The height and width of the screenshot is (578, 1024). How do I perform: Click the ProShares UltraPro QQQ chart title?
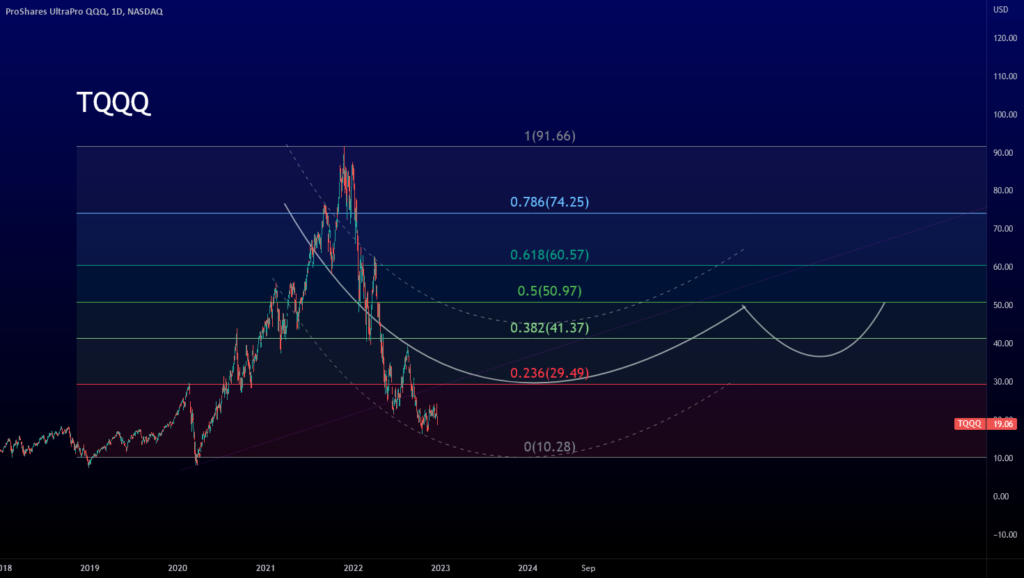[x=84, y=11]
